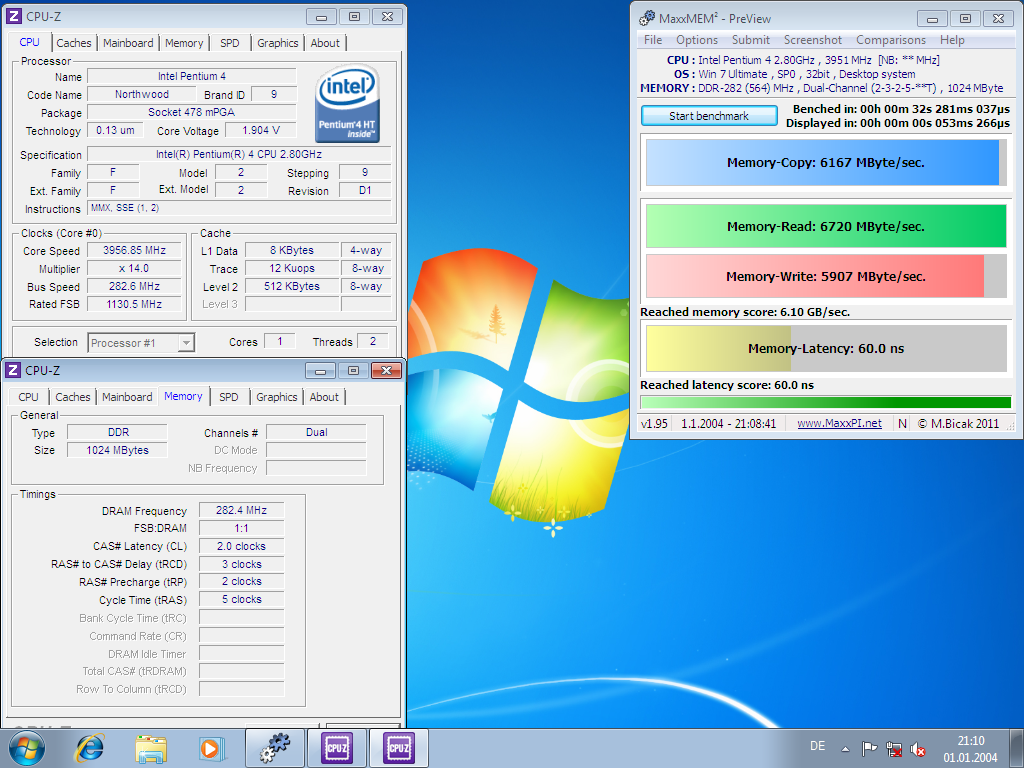Open Windows Media Player from taskbar

[212, 748]
